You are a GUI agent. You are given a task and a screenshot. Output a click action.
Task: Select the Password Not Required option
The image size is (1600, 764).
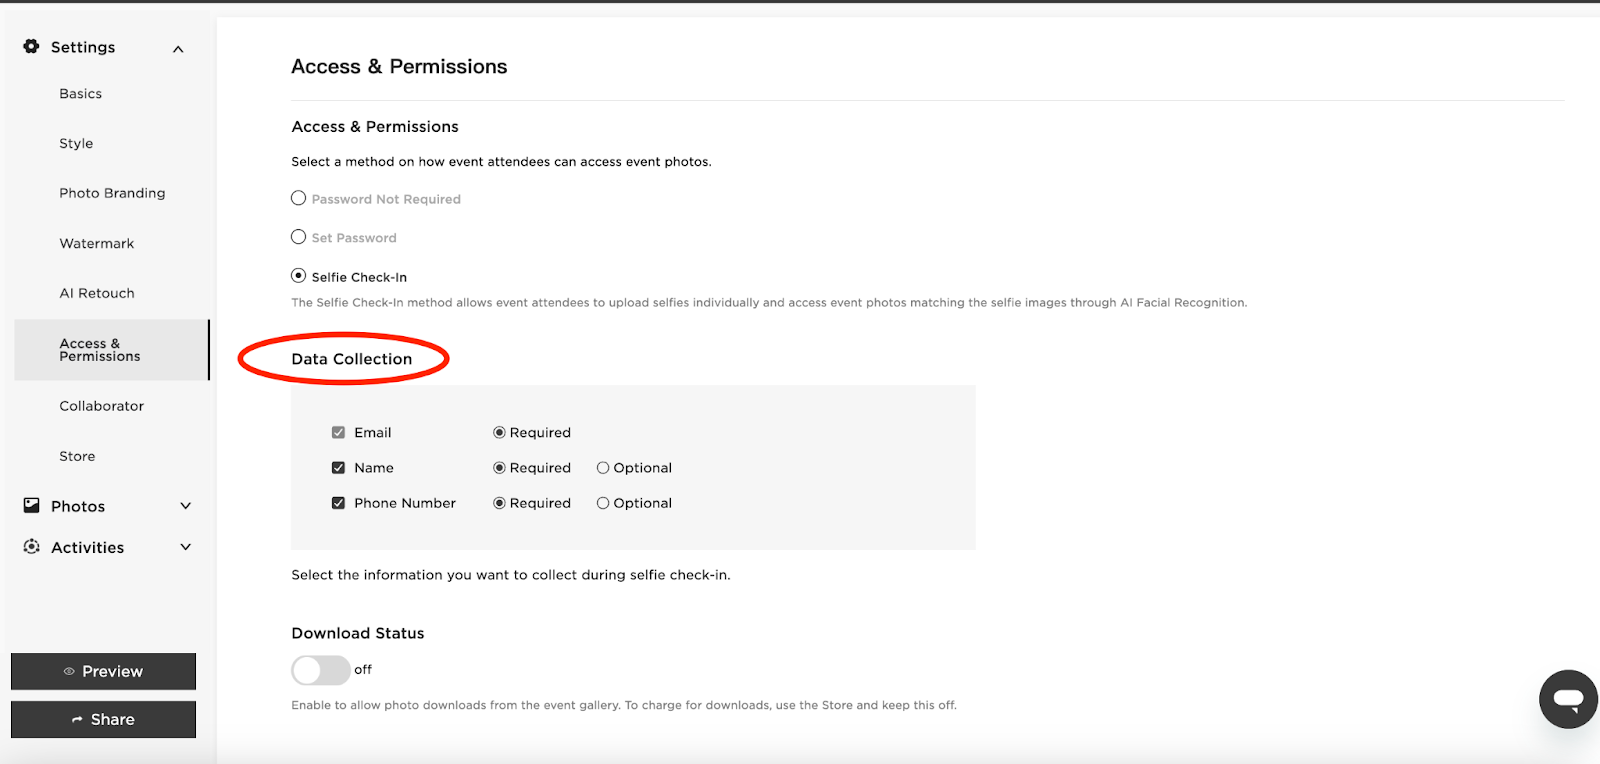pos(298,199)
